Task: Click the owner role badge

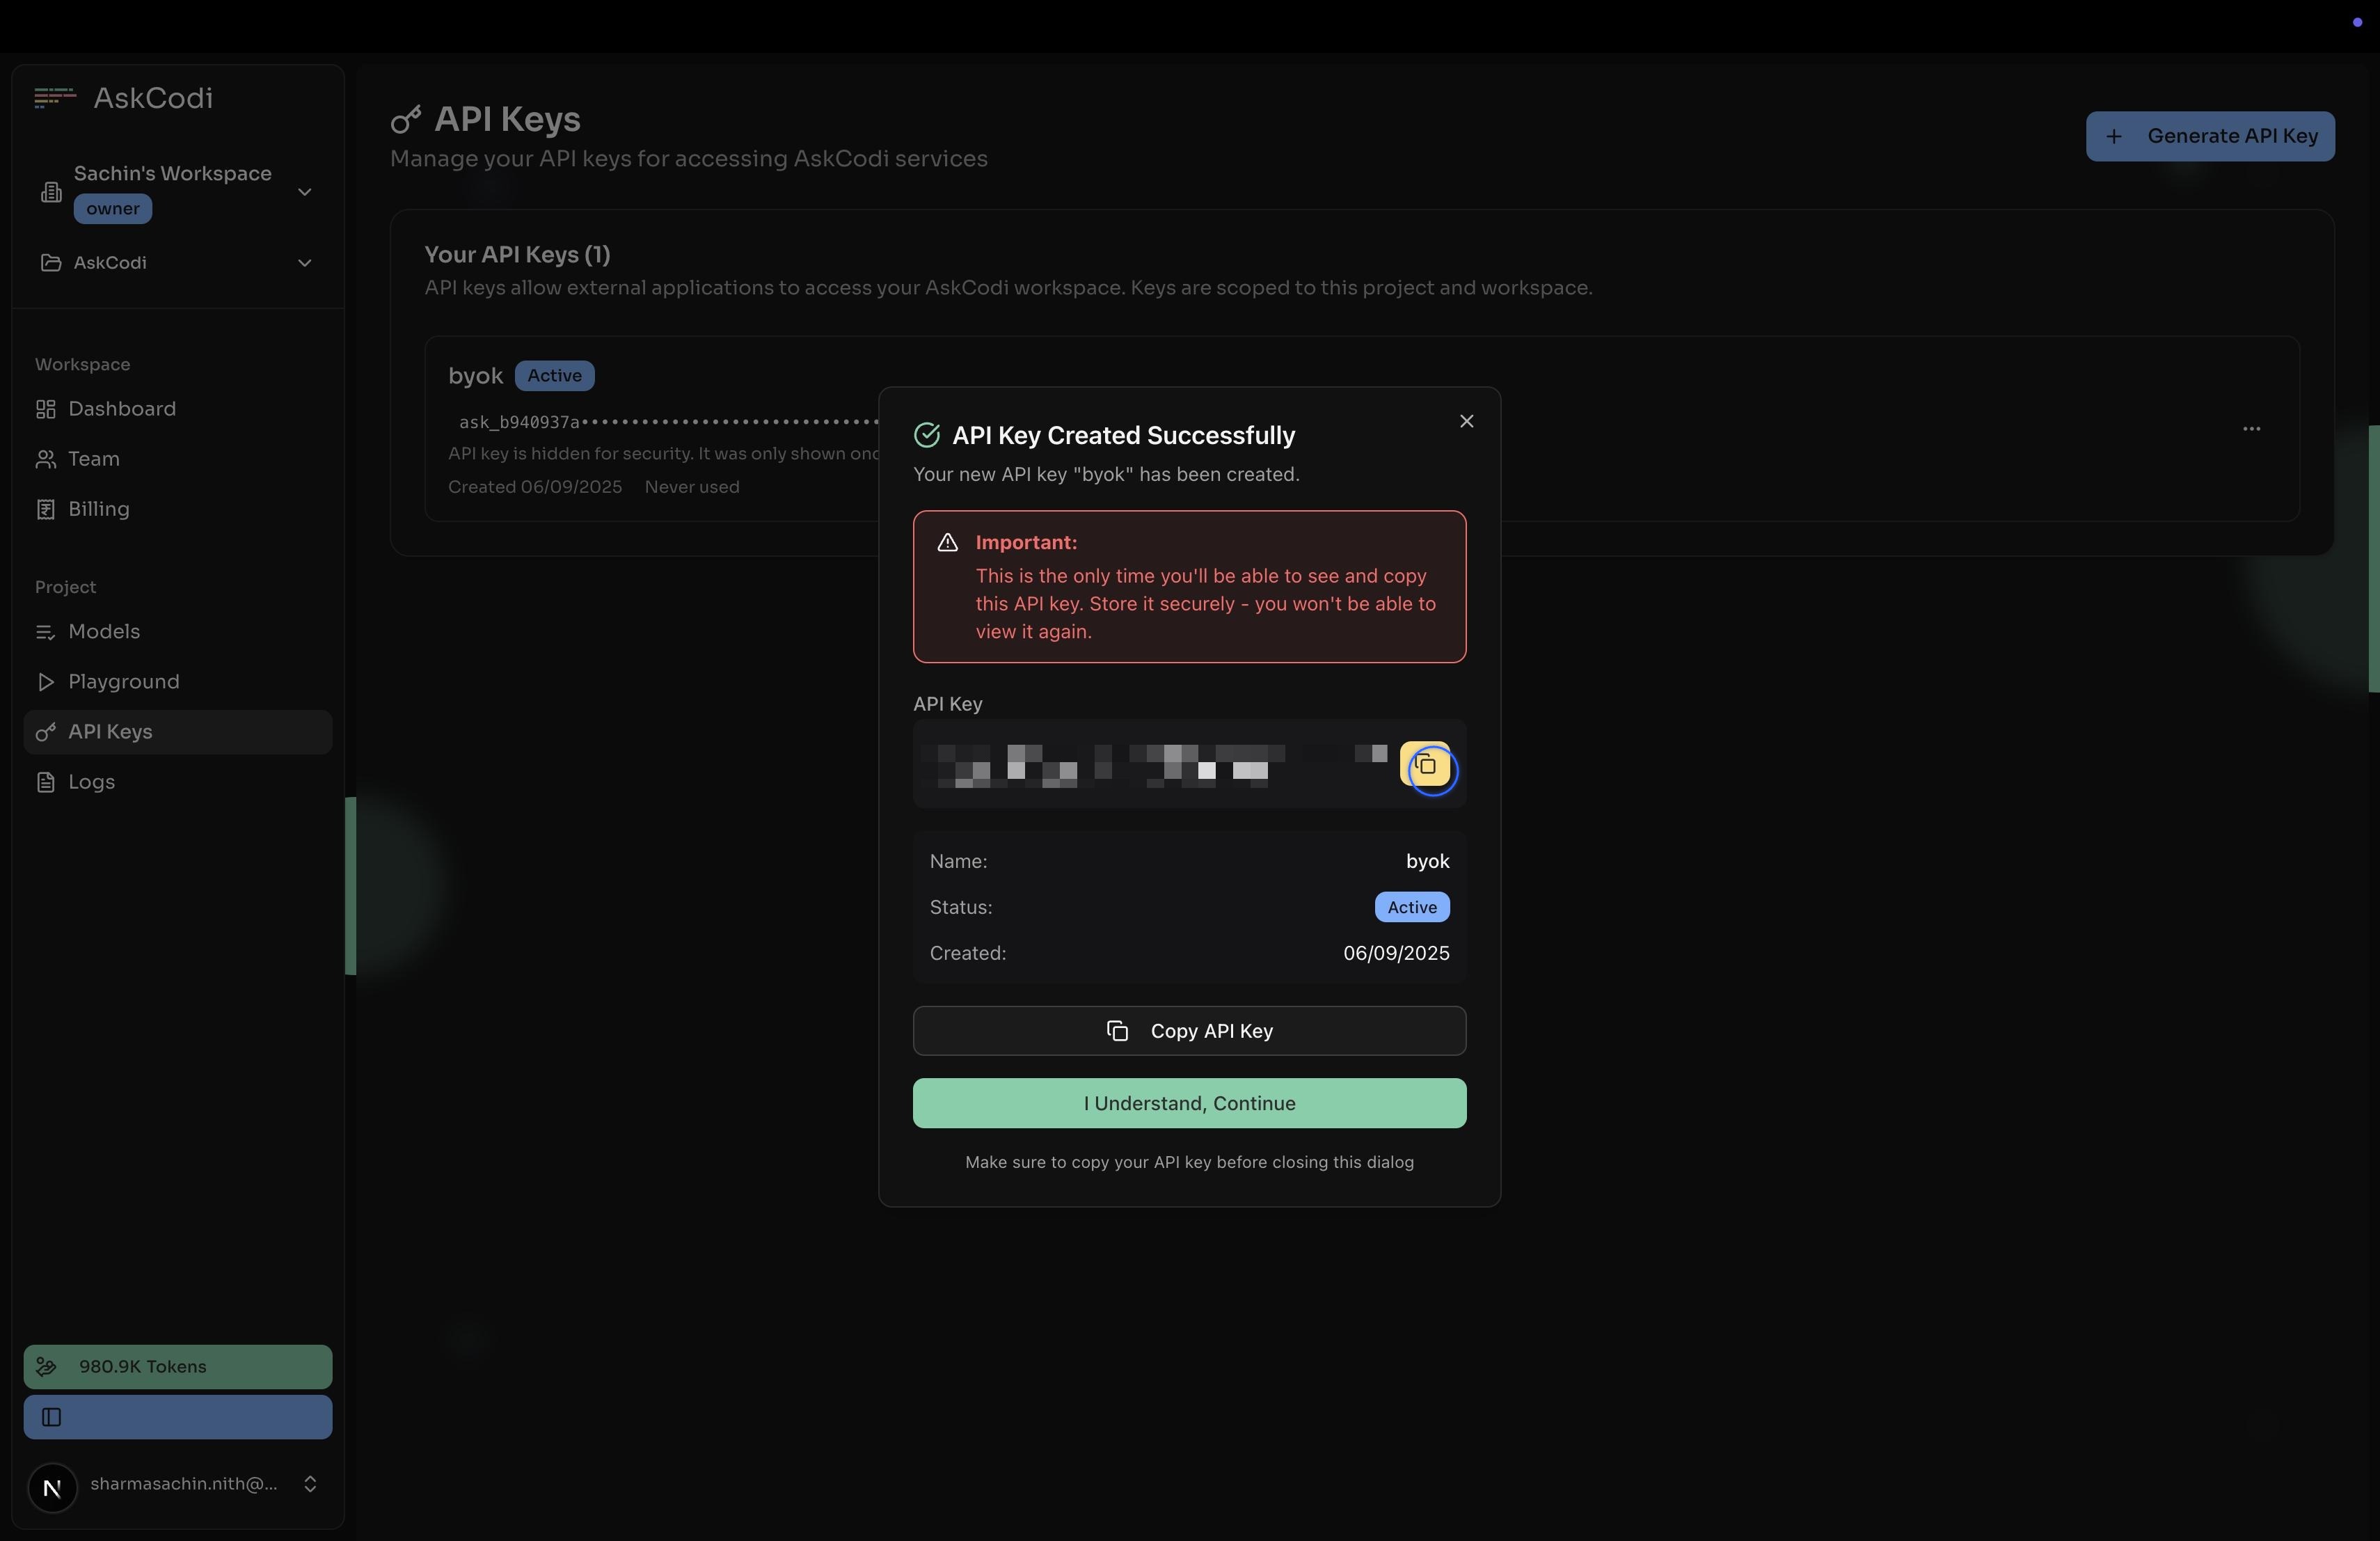Action: tap(113, 209)
